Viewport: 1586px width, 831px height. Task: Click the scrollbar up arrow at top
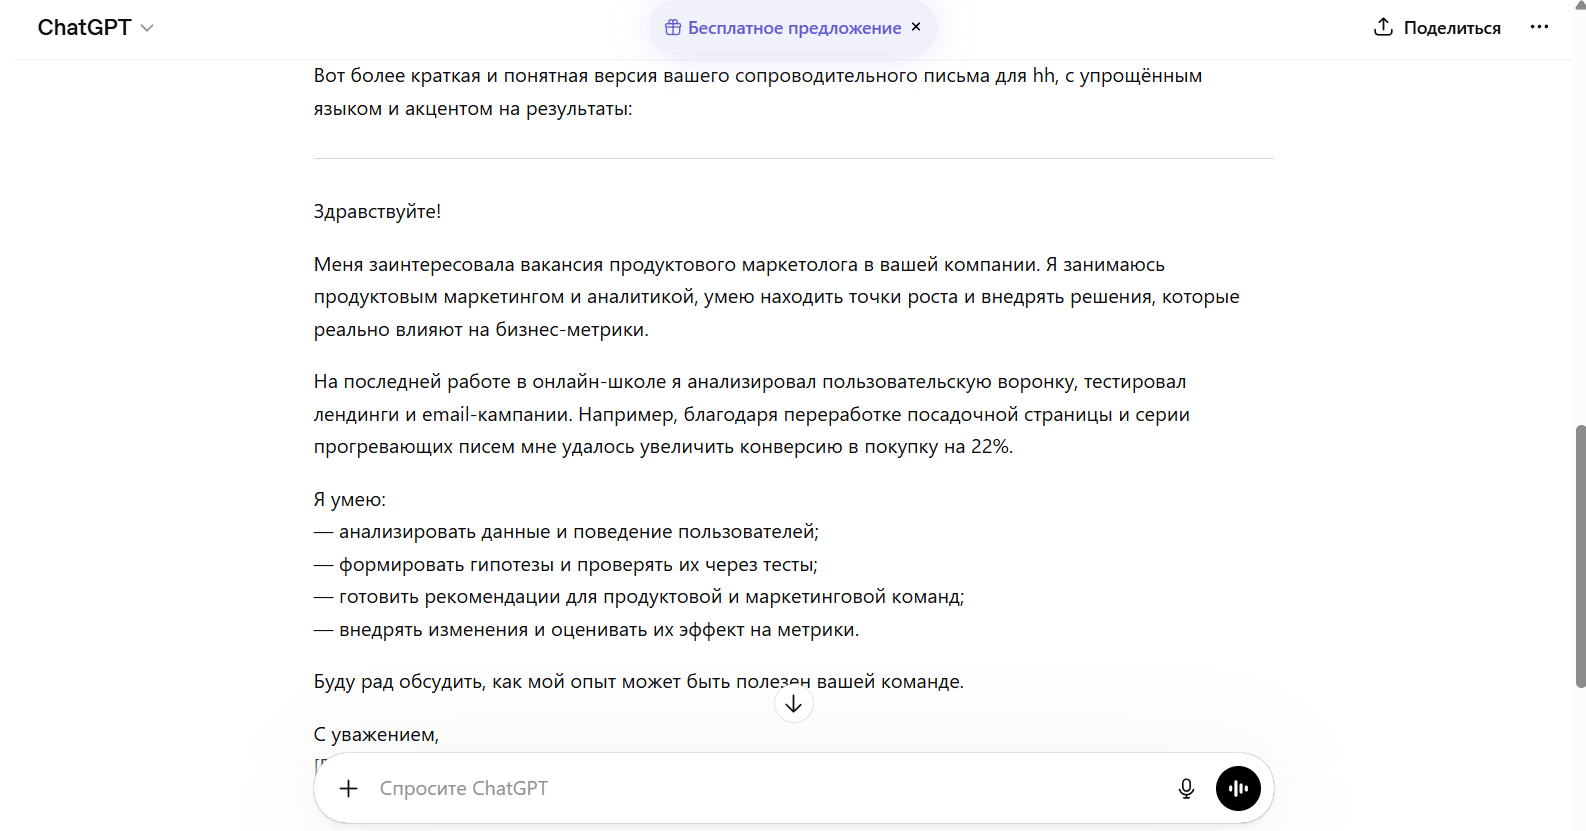[x=1580, y=5]
